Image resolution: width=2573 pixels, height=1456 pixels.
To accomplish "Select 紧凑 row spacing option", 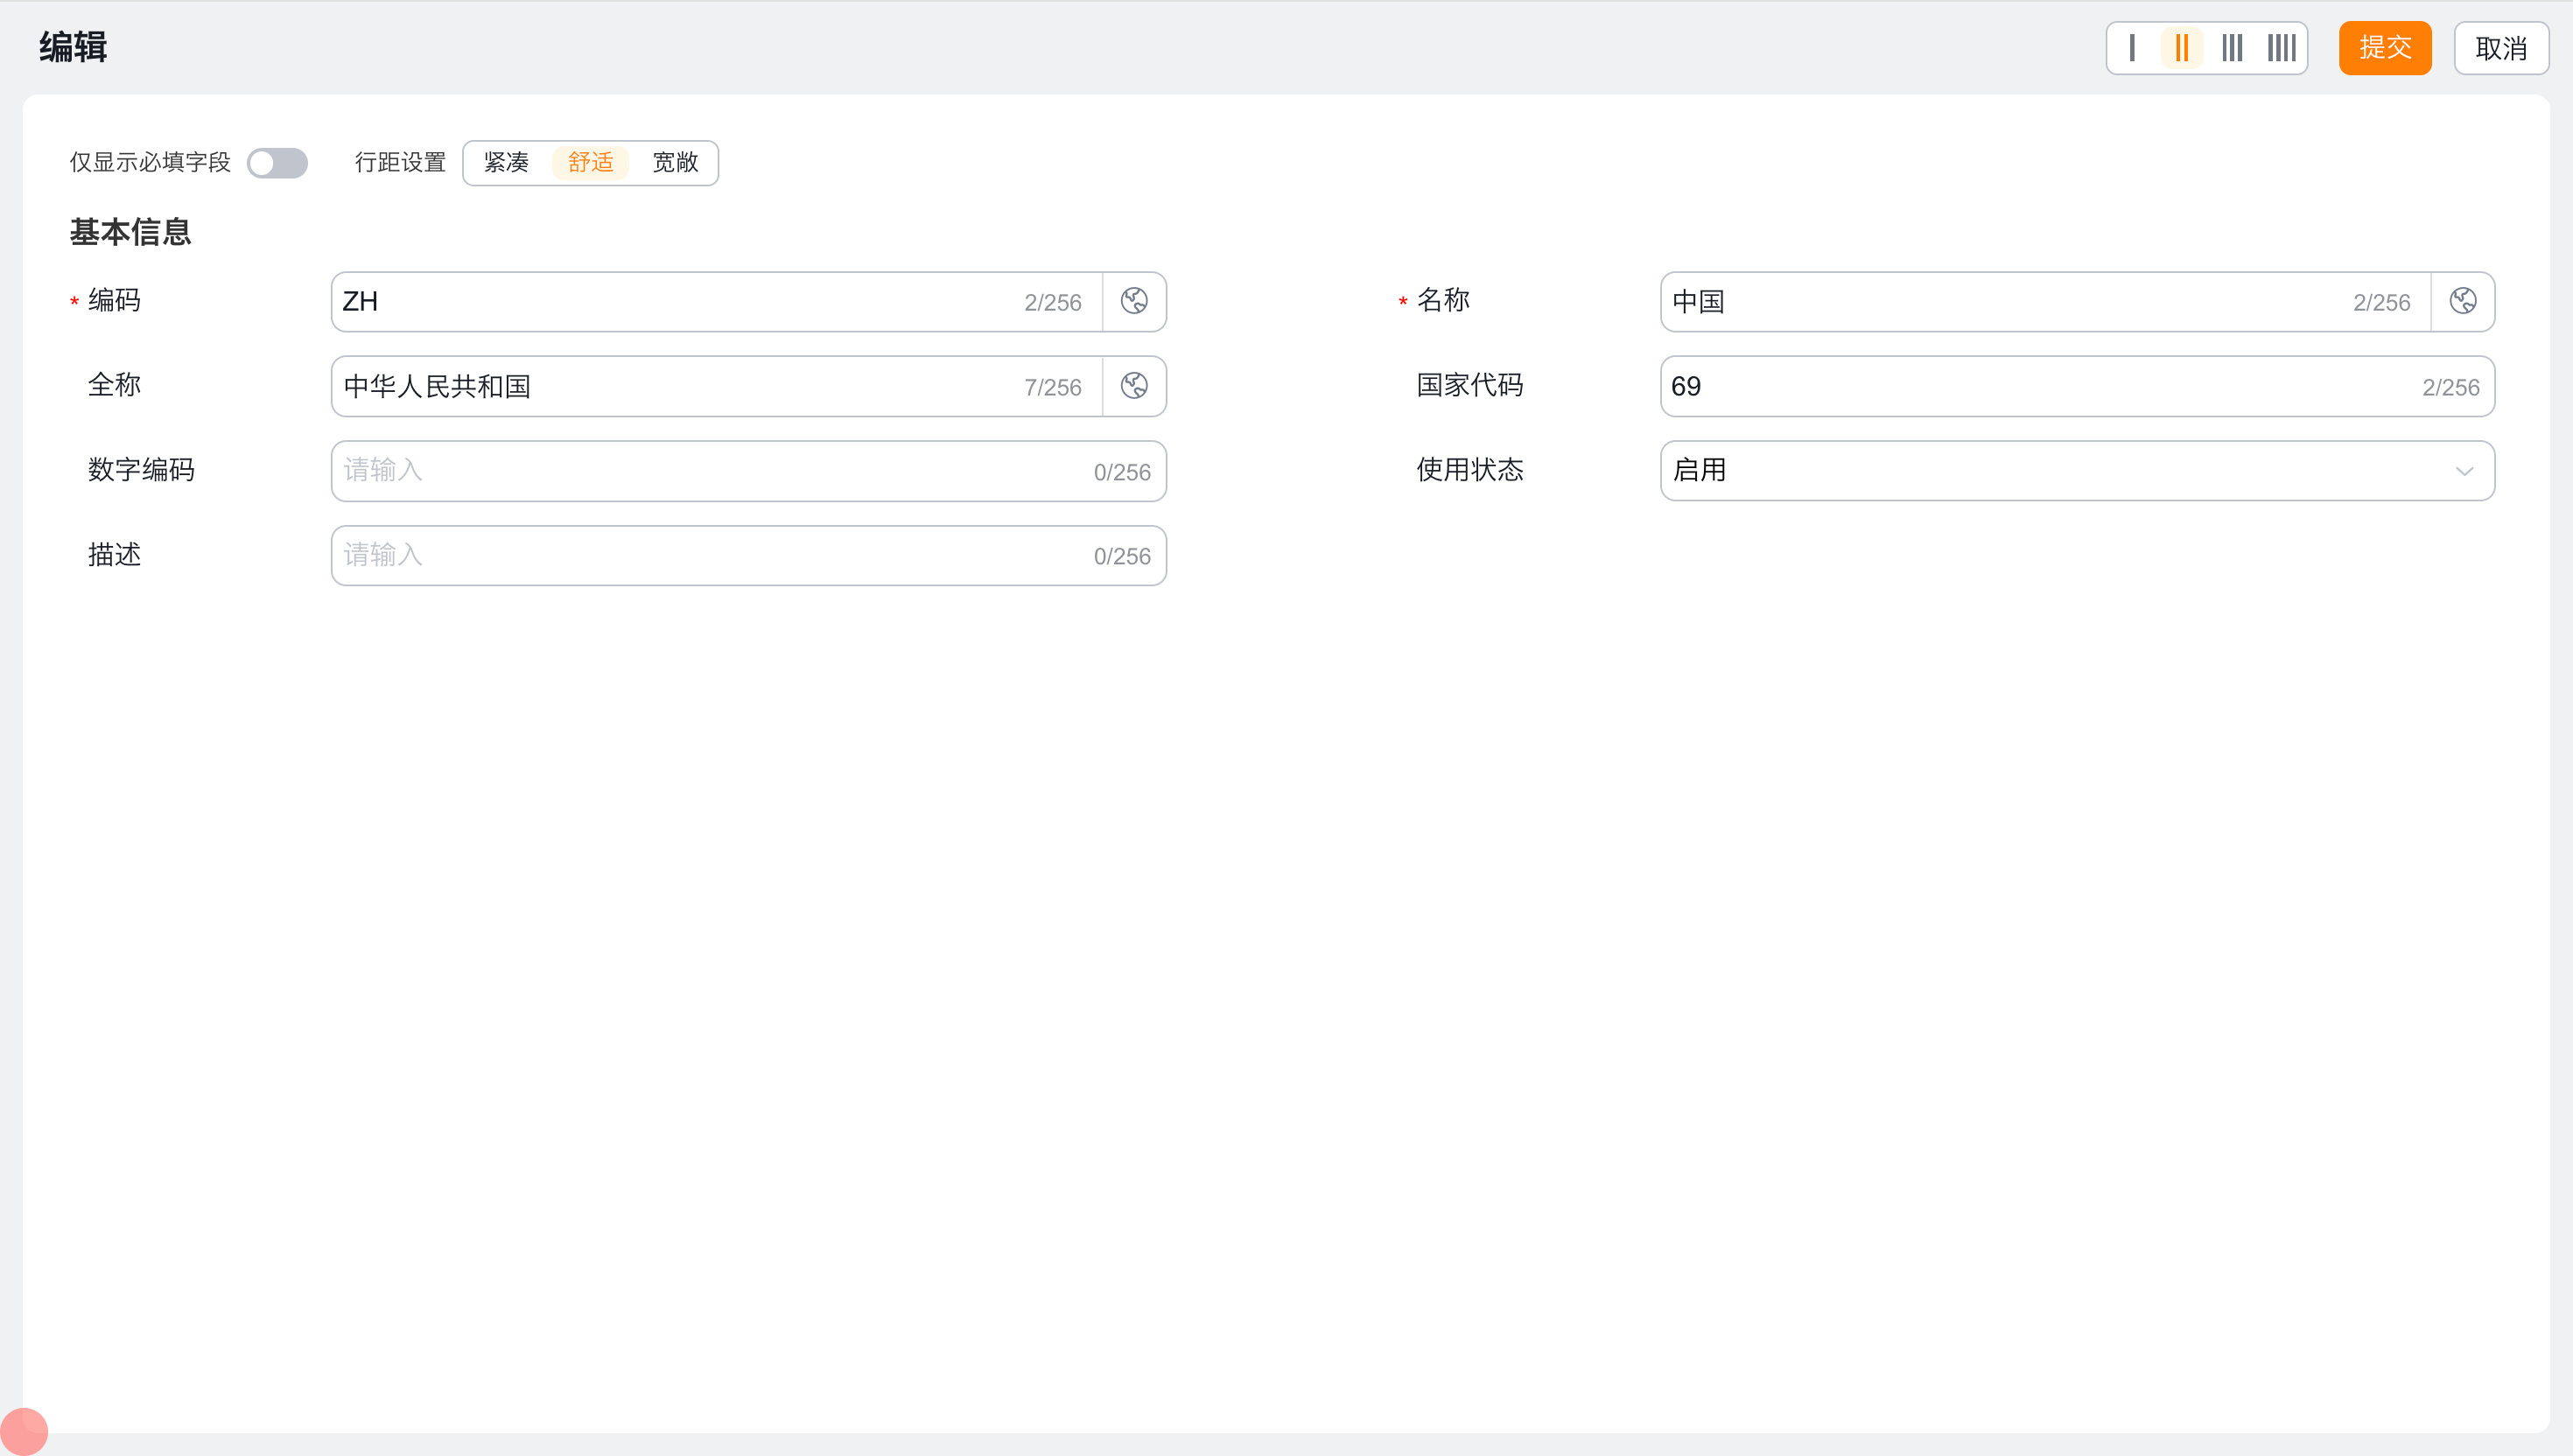I will (506, 163).
